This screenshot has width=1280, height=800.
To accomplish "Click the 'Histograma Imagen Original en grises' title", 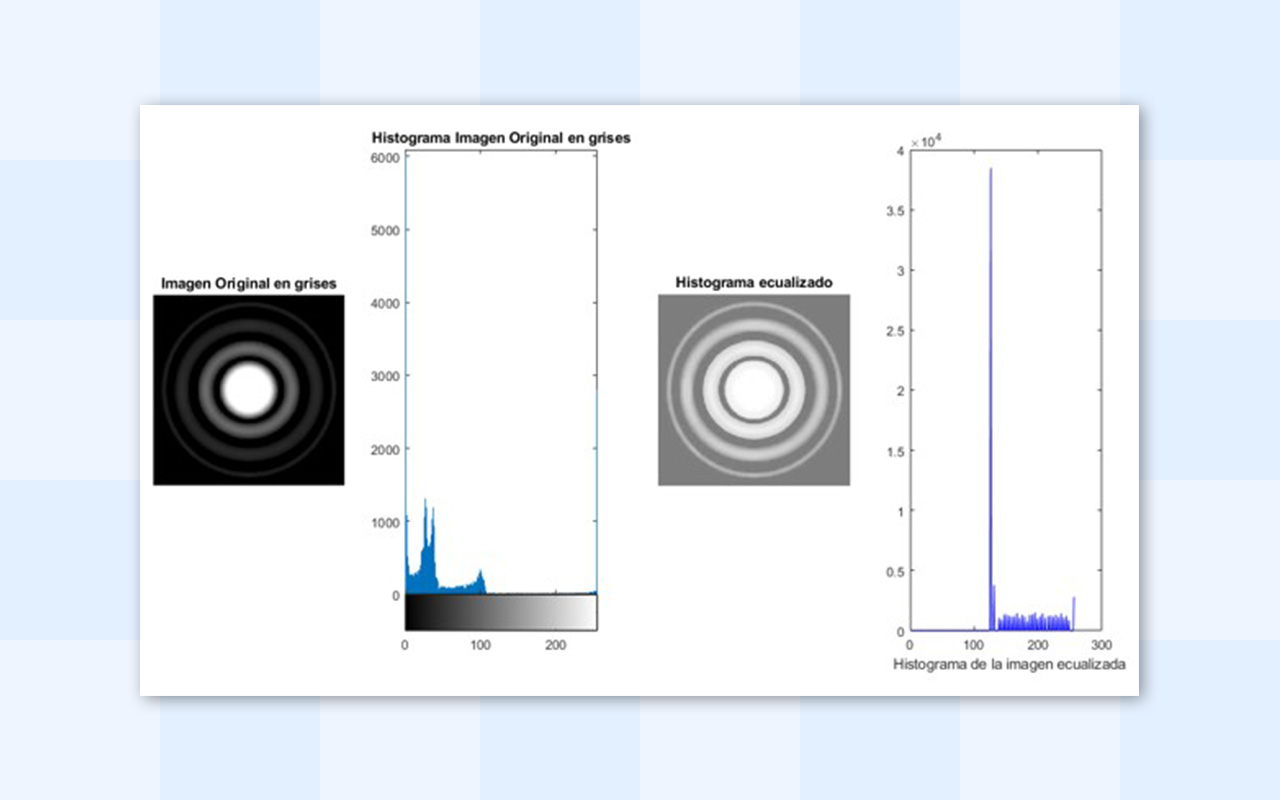I will point(500,138).
